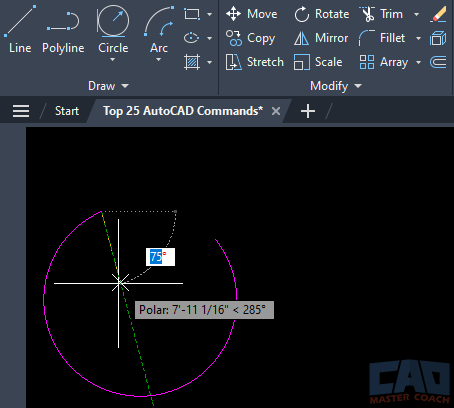Activate the Move command
This screenshot has height=408, width=454.
(x=252, y=14)
